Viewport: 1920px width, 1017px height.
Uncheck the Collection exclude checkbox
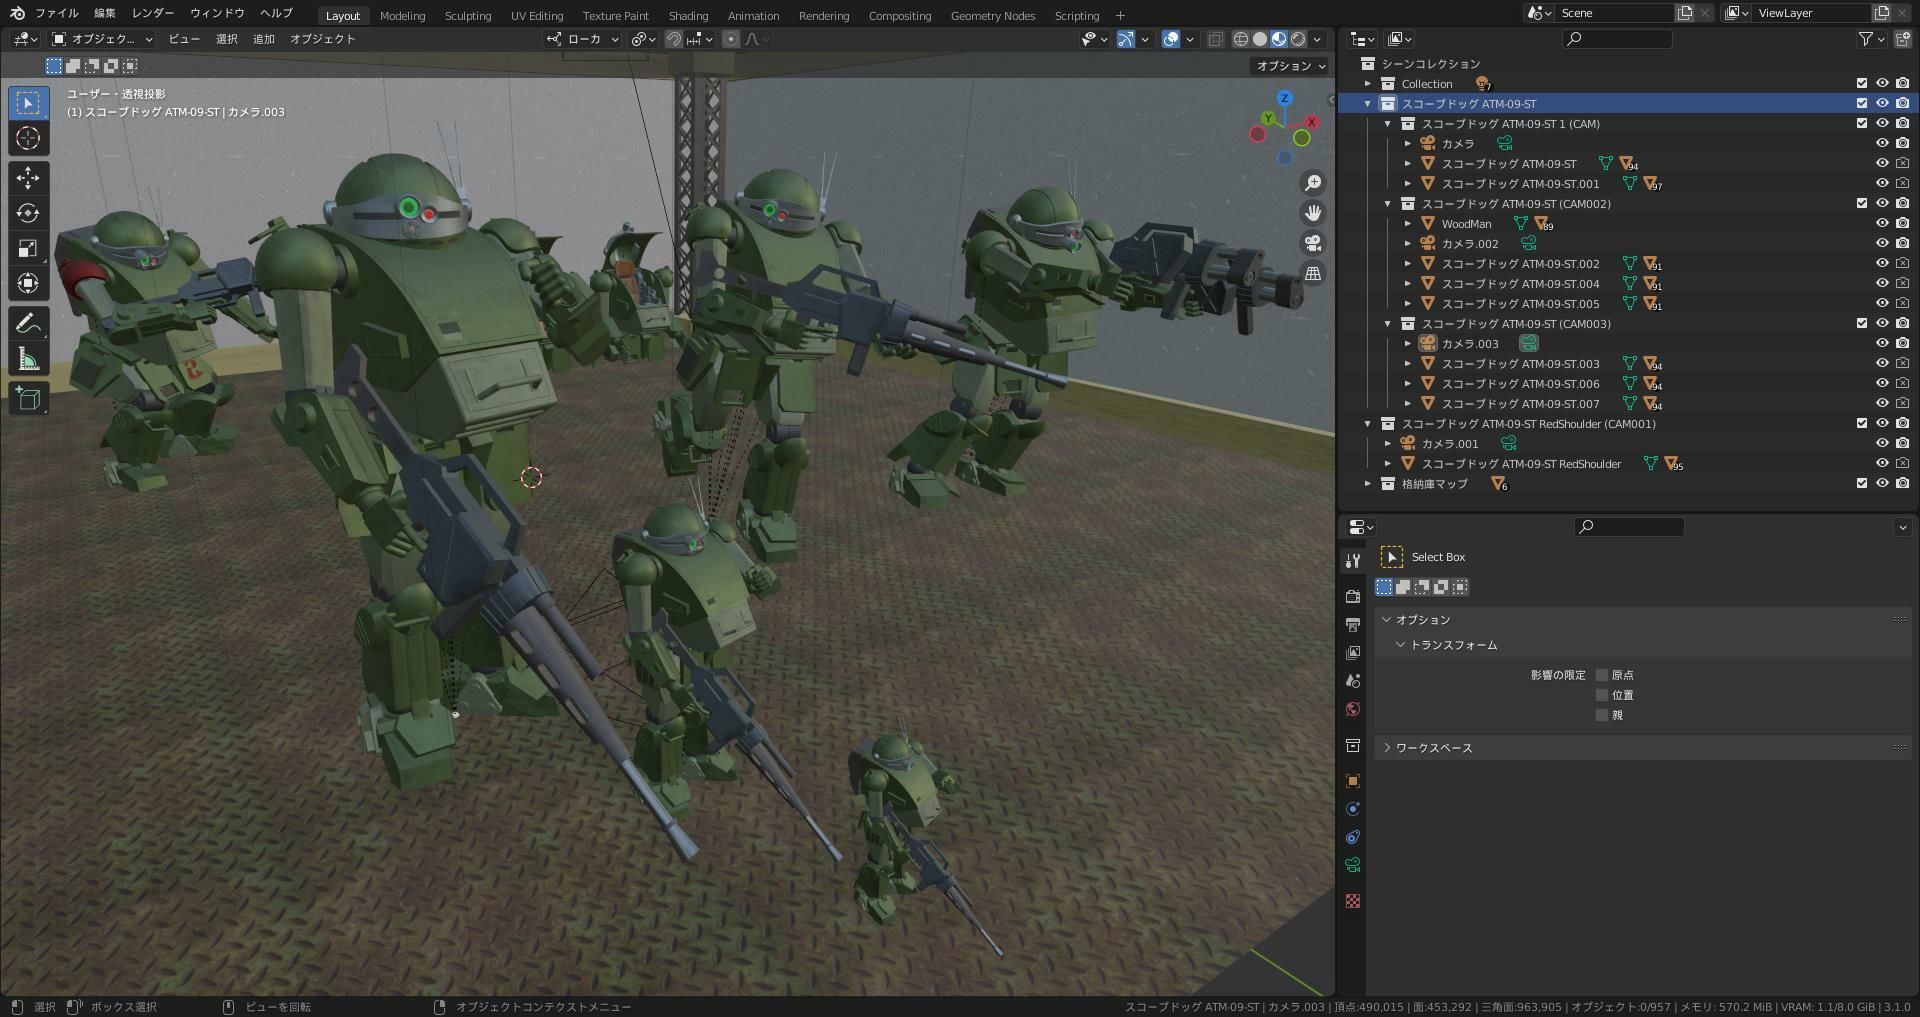click(x=1862, y=84)
